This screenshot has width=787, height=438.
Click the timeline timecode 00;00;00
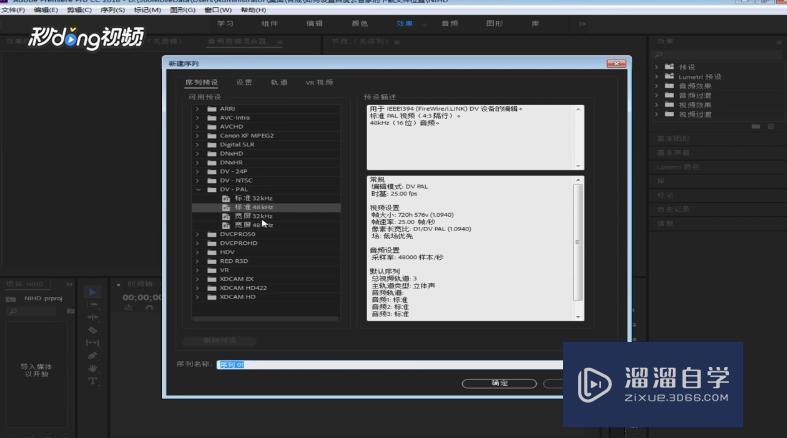click(143, 298)
